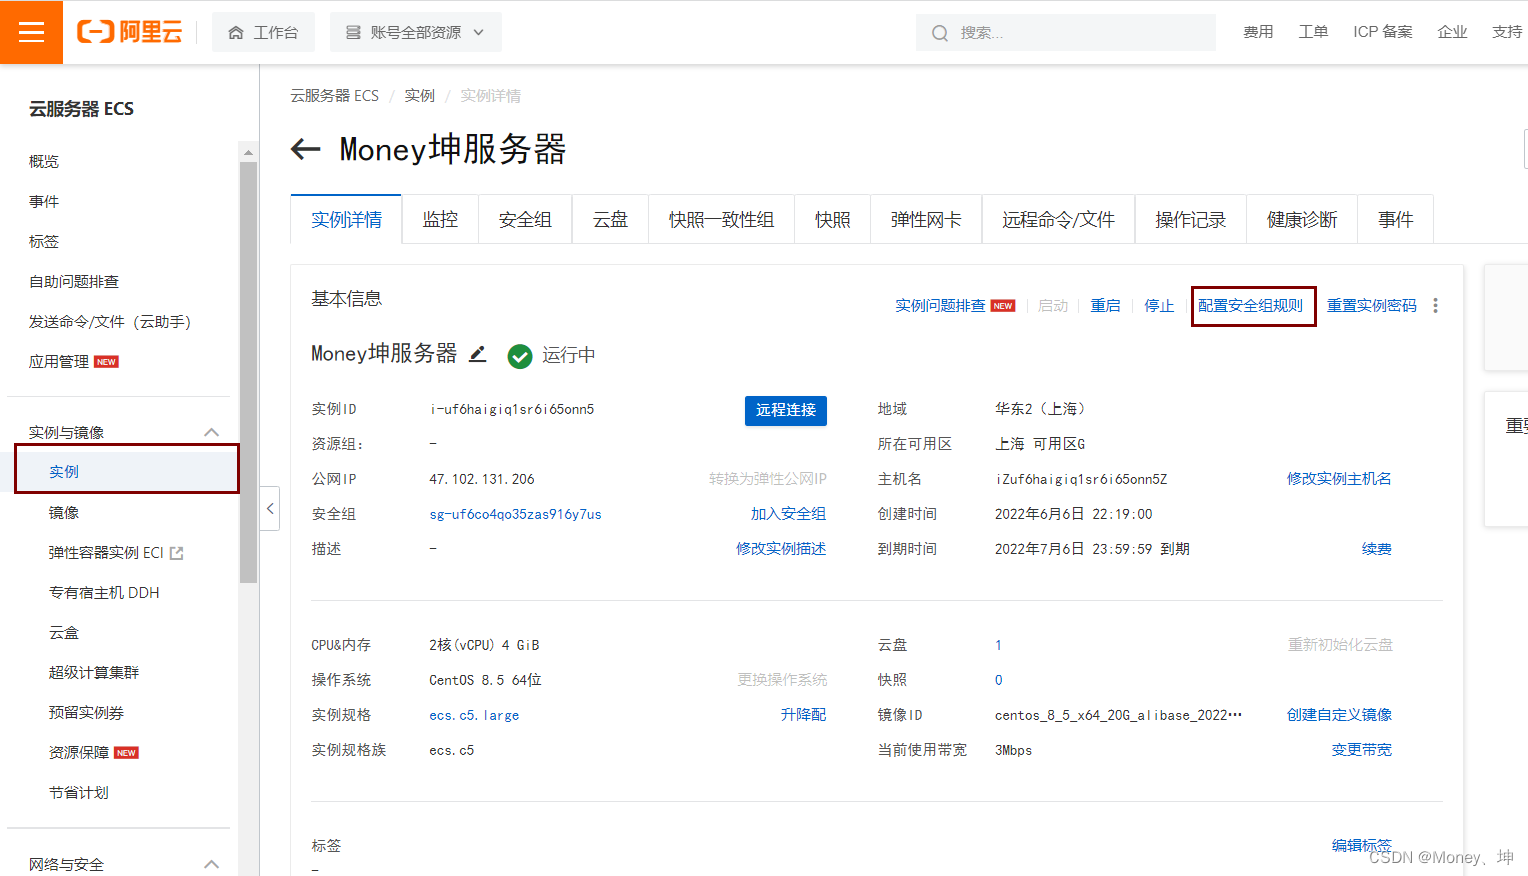
Task: Open 概览 in the sidebar
Action: [x=44, y=161]
